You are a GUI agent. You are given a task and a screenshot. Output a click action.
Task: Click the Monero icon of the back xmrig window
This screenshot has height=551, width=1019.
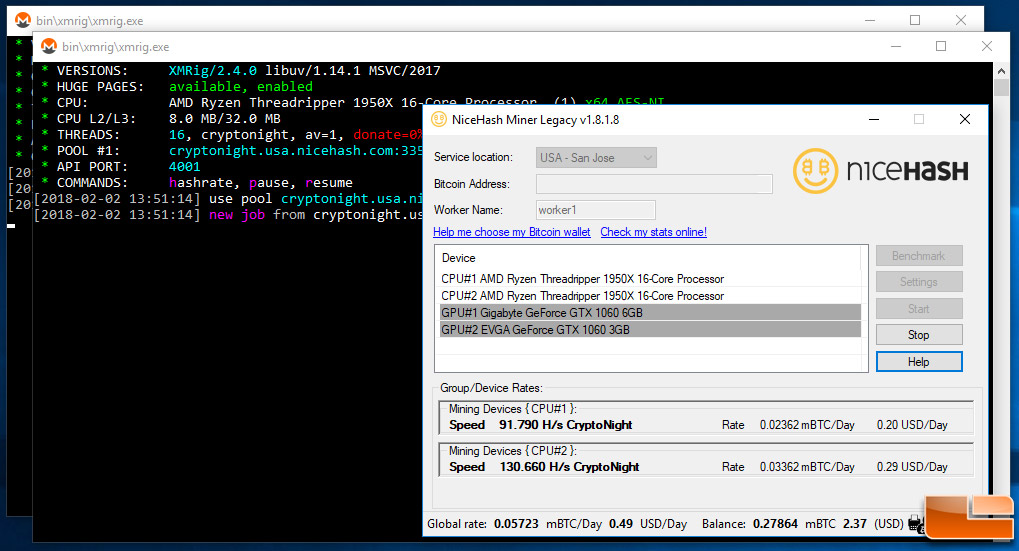pyautogui.click(x=23, y=20)
